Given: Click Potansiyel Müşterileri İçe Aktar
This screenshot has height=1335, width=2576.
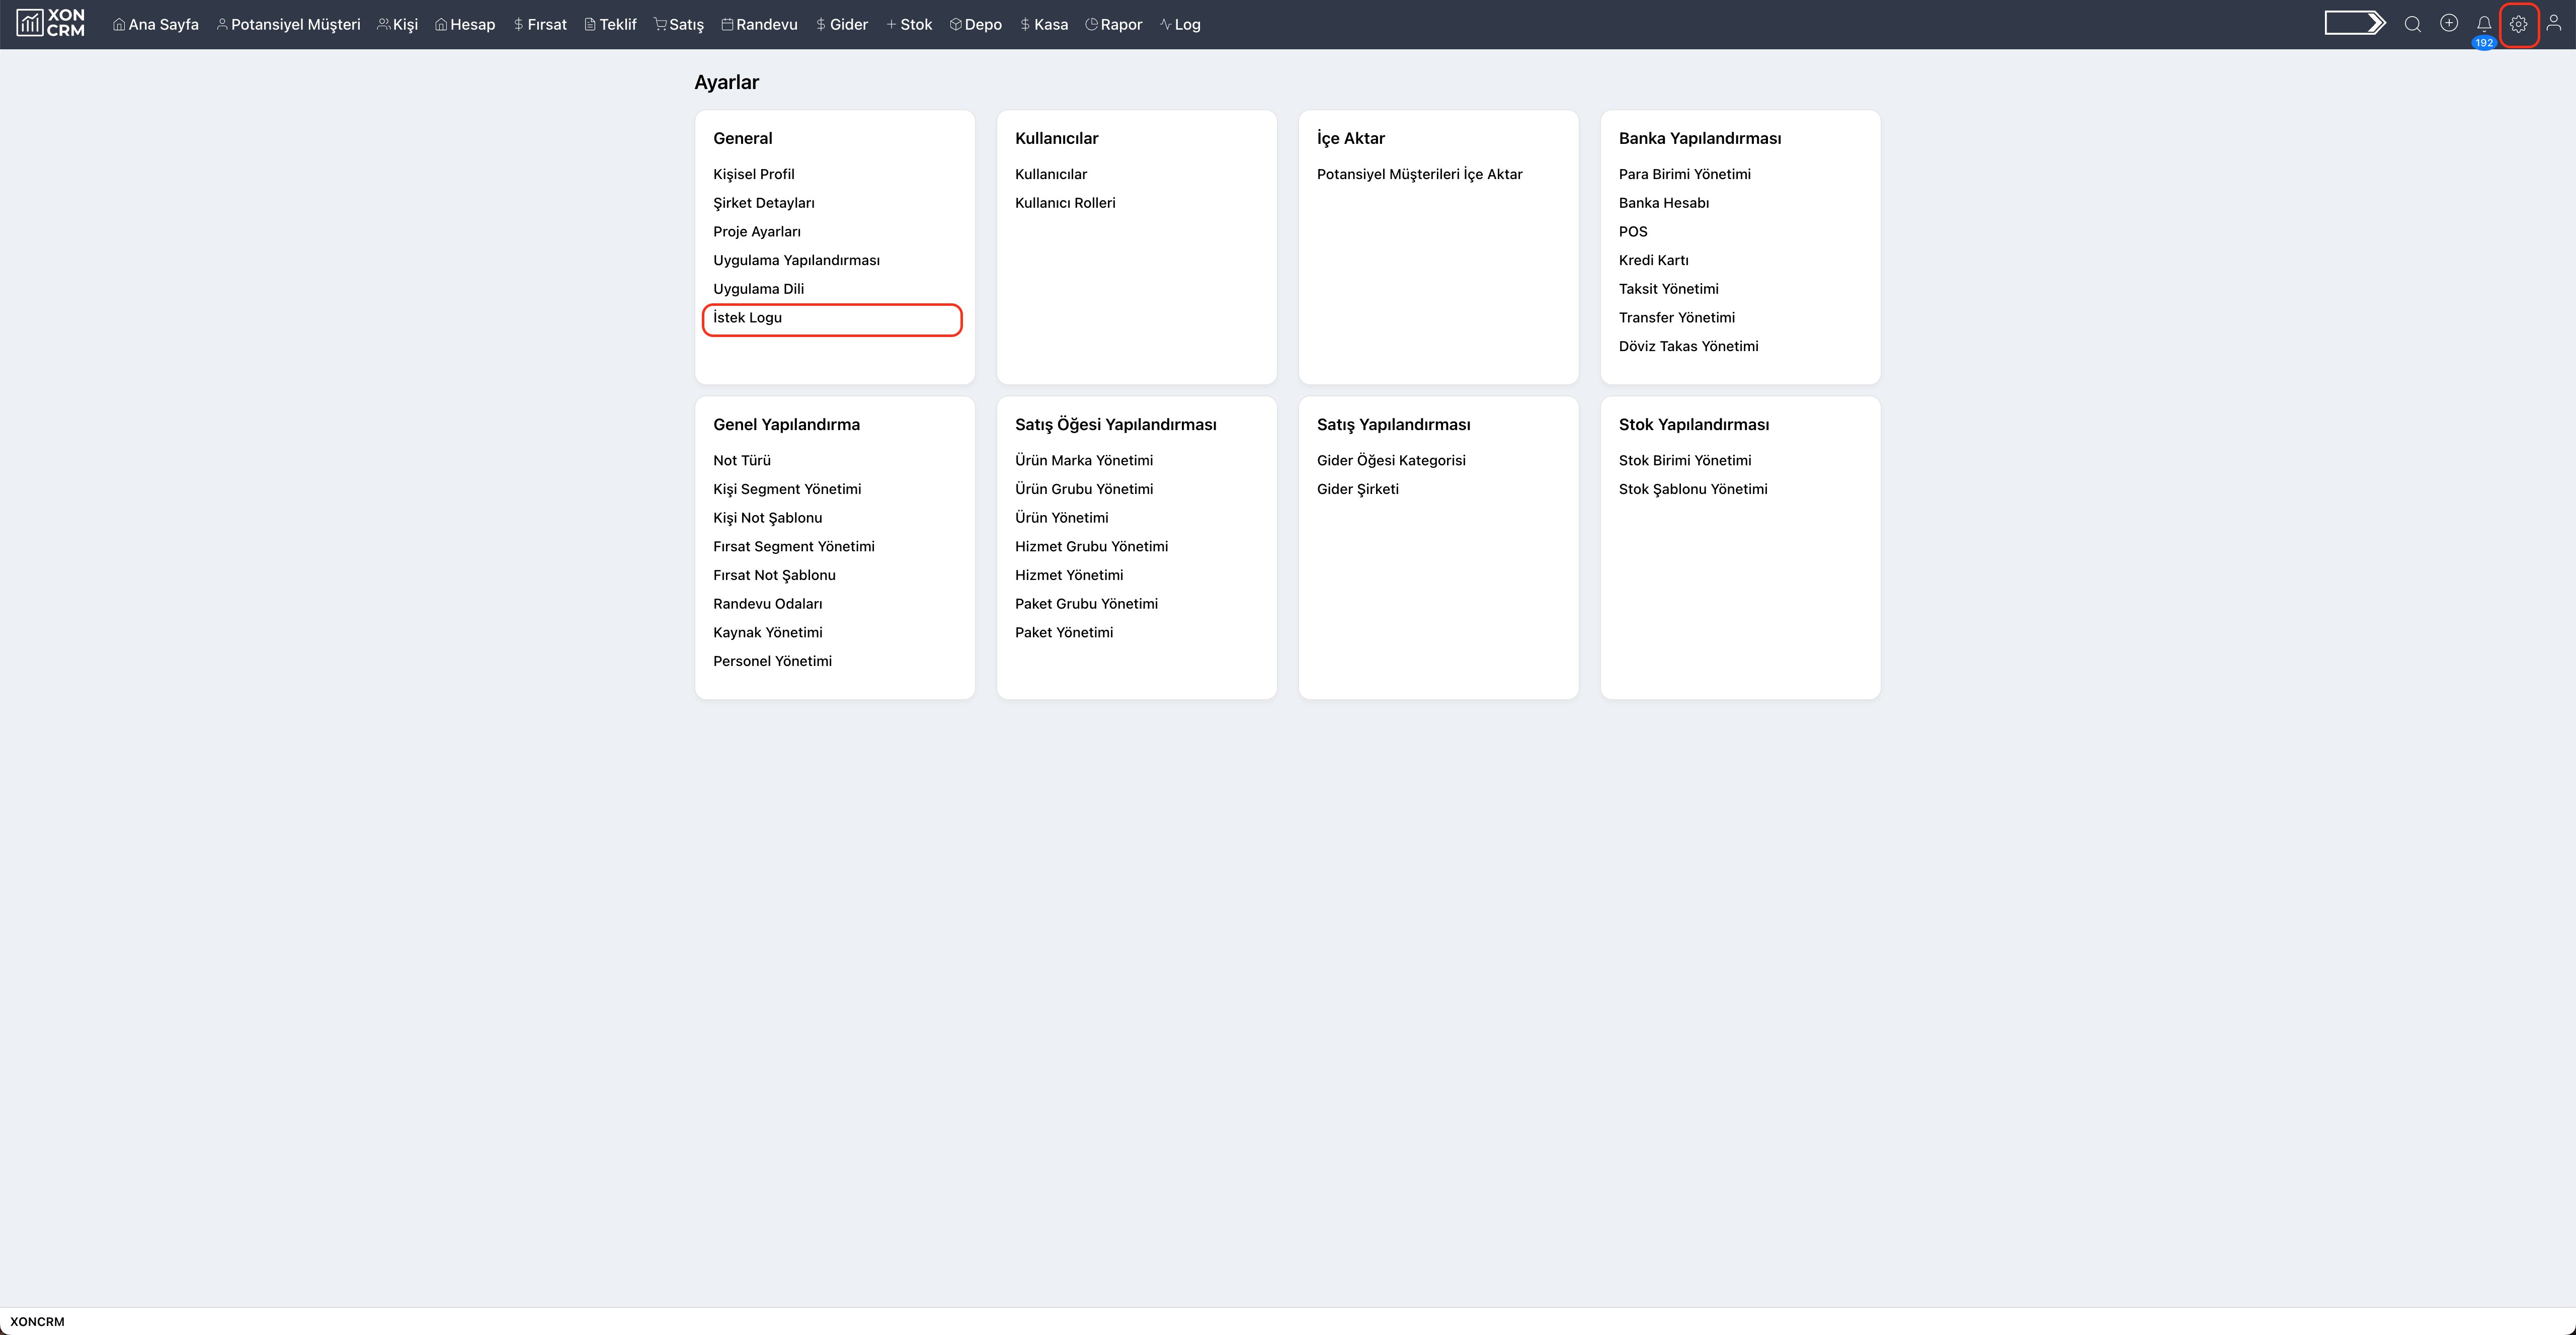Looking at the screenshot, I should pyautogui.click(x=1419, y=174).
